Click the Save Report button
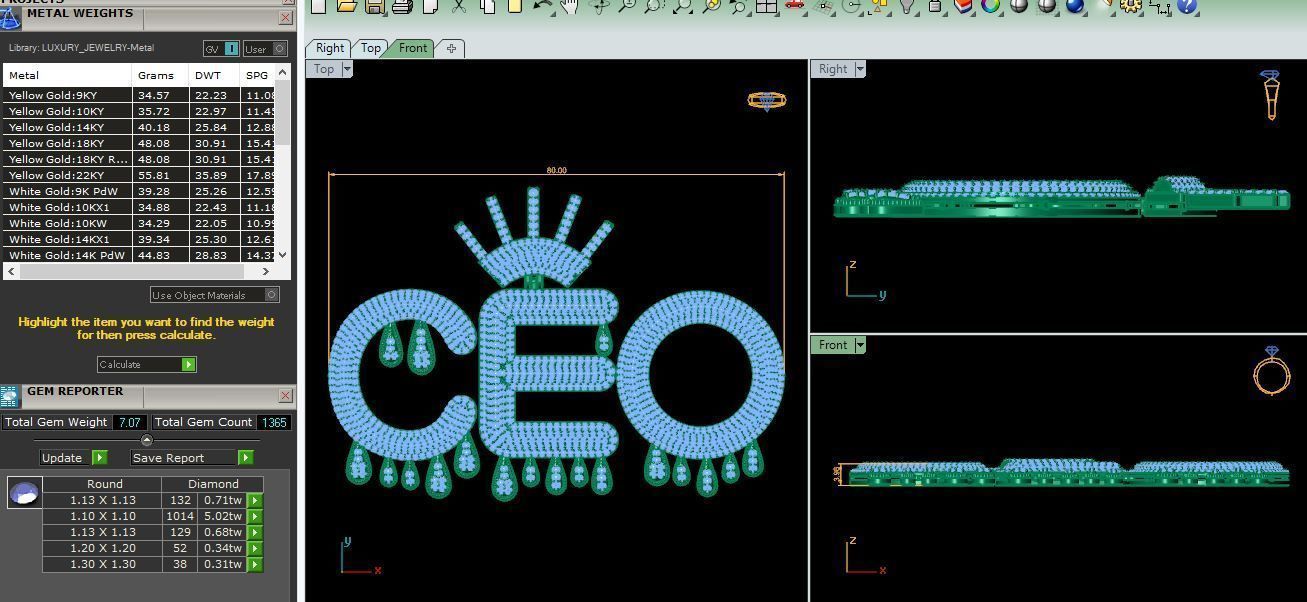The height and width of the screenshot is (602, 1307). 192,457
